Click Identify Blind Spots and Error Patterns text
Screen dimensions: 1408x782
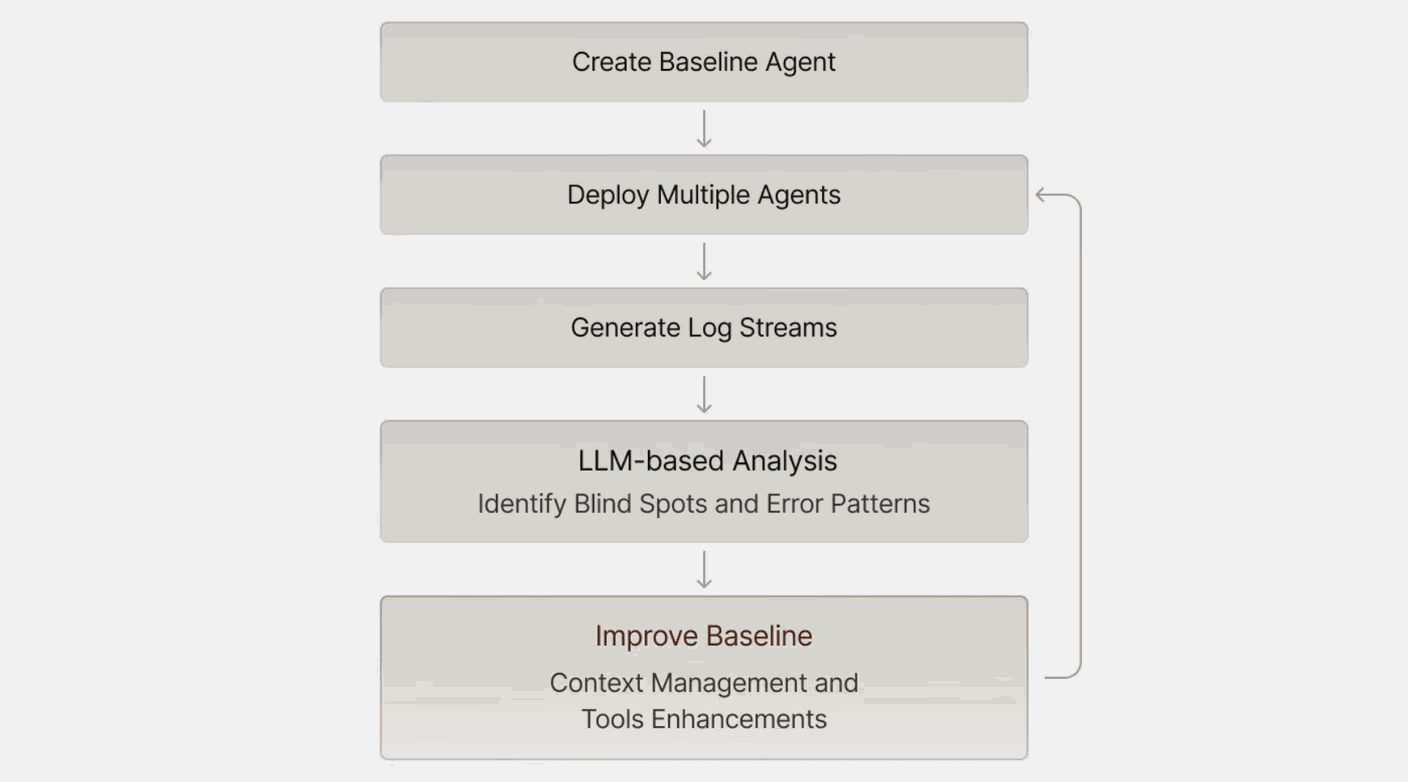(x=703, y=504)
